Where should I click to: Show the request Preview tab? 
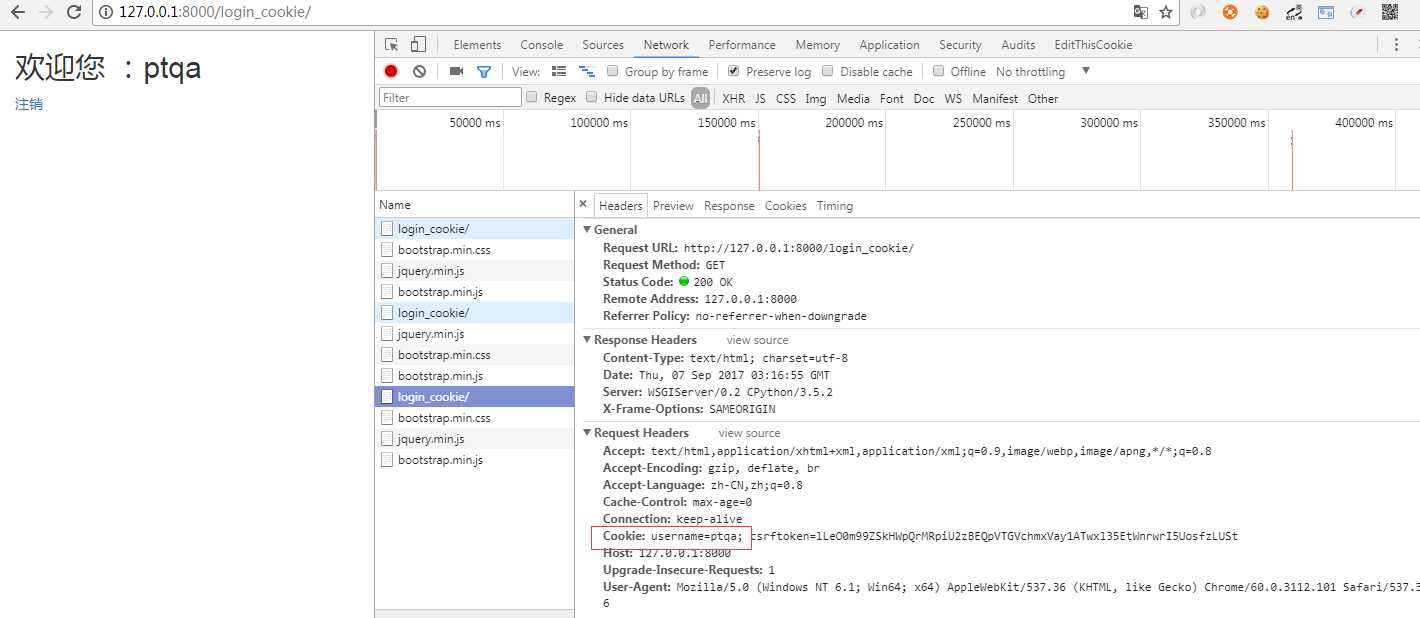(x=673, y=205)
